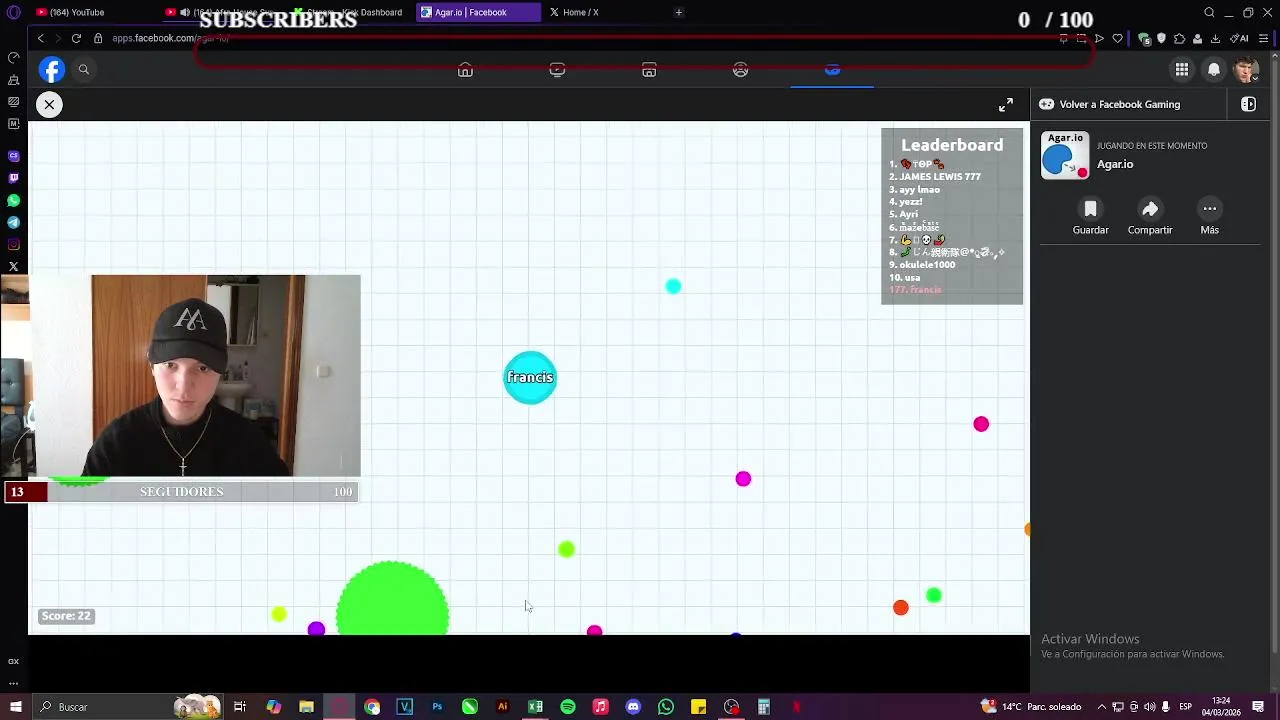The width and height of the screenshot is (1280, 720).
Task: Select the Facebook Gaming controller icon
Action: point(832,70)
